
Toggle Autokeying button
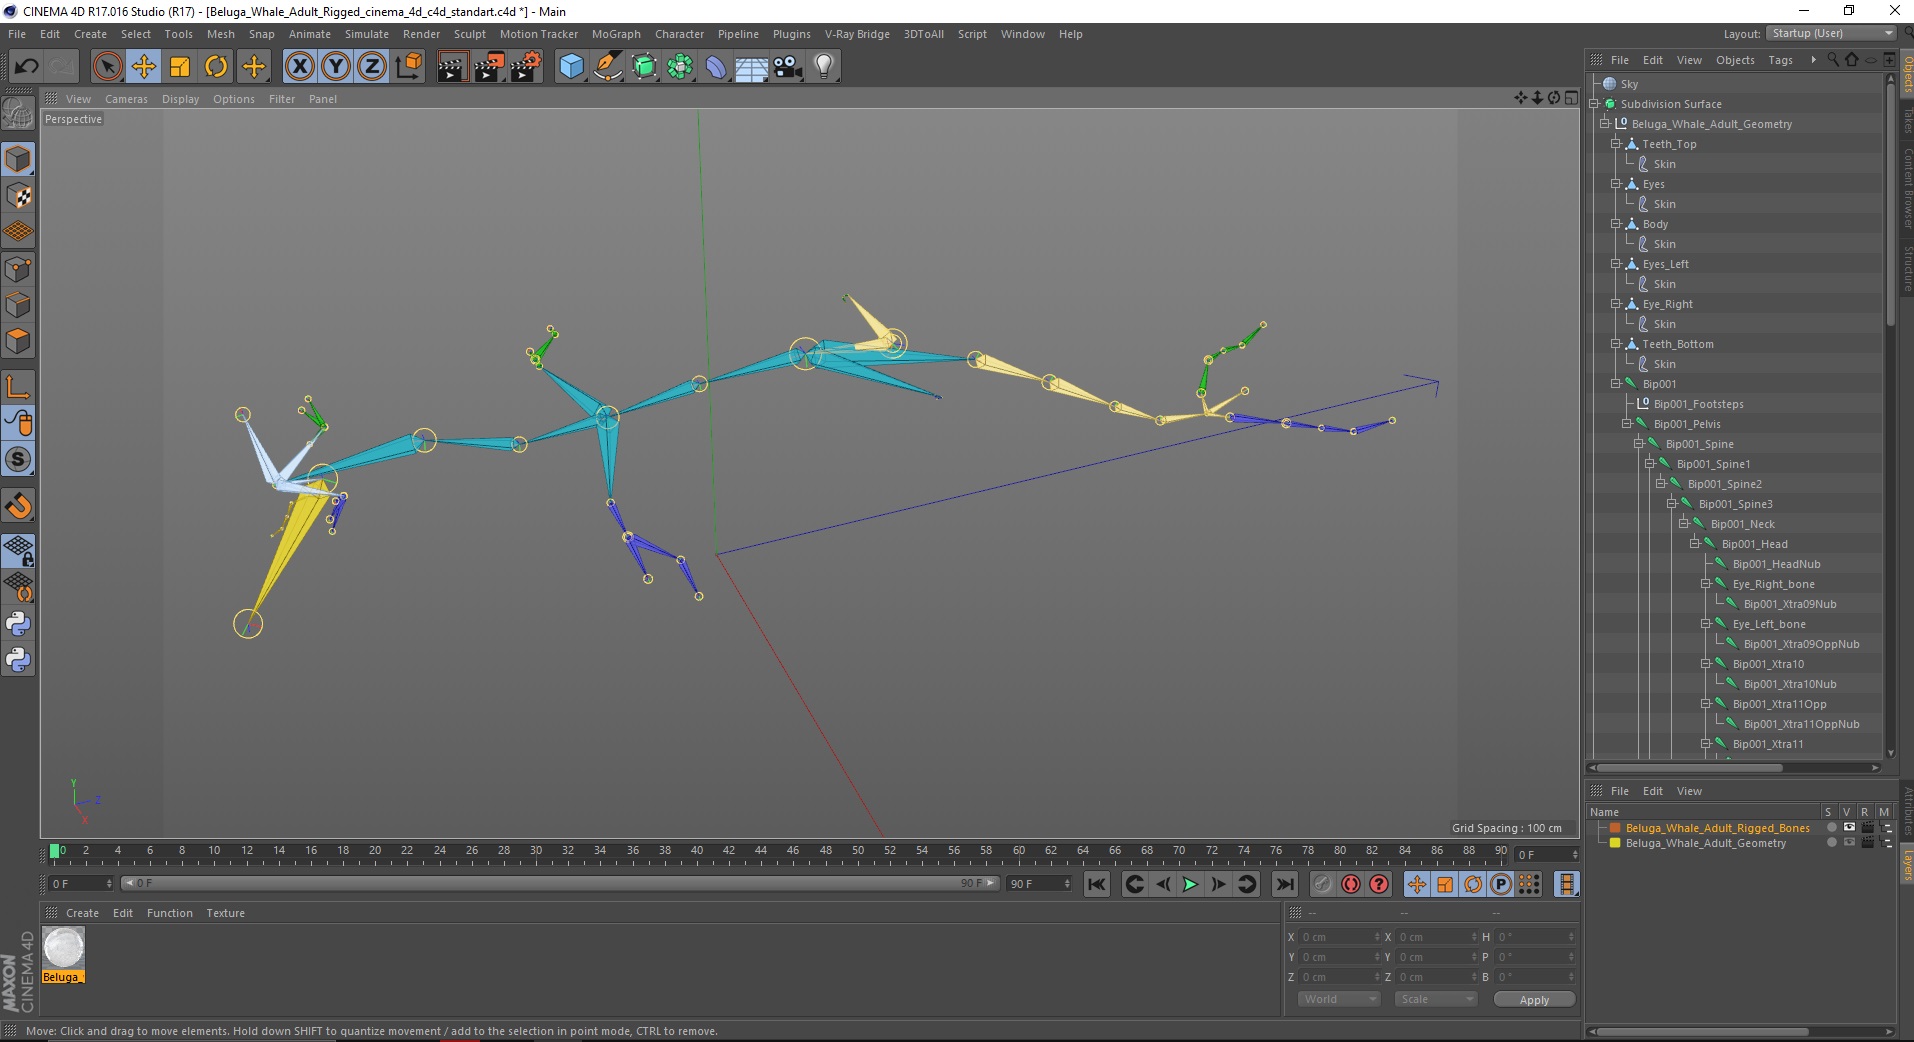pos(1351,884)
